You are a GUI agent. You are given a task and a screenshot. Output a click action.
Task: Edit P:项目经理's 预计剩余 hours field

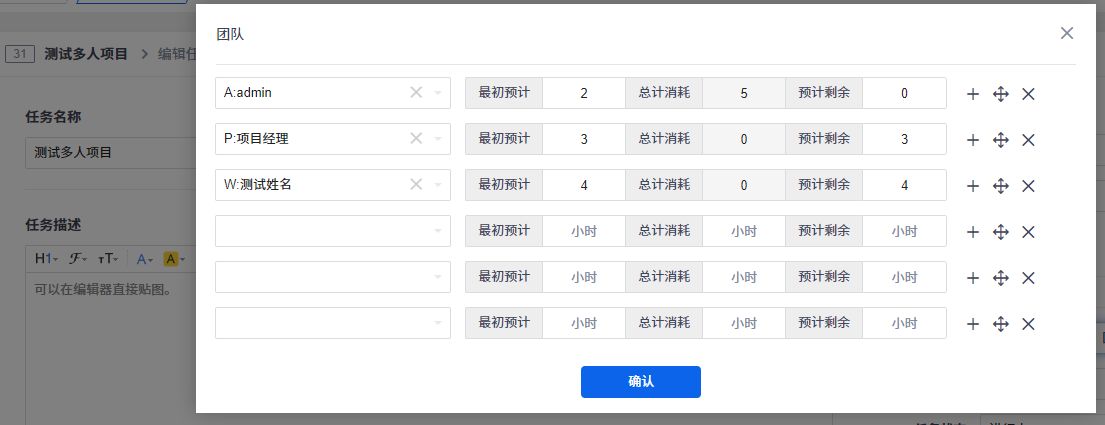click(x=904, y=140)
